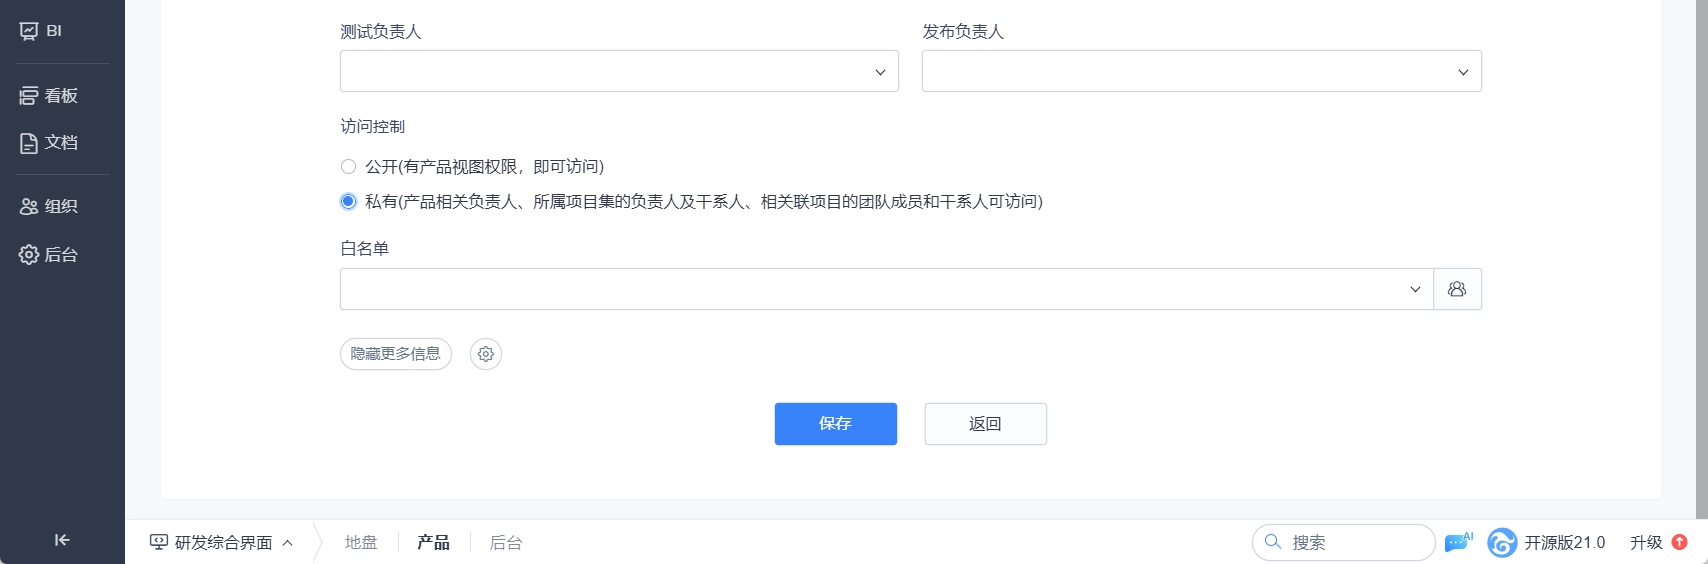Open 后台 (Admin) from the sidebar
The width and height of the screenshot is (1708, 564).
tap(49, 255)
